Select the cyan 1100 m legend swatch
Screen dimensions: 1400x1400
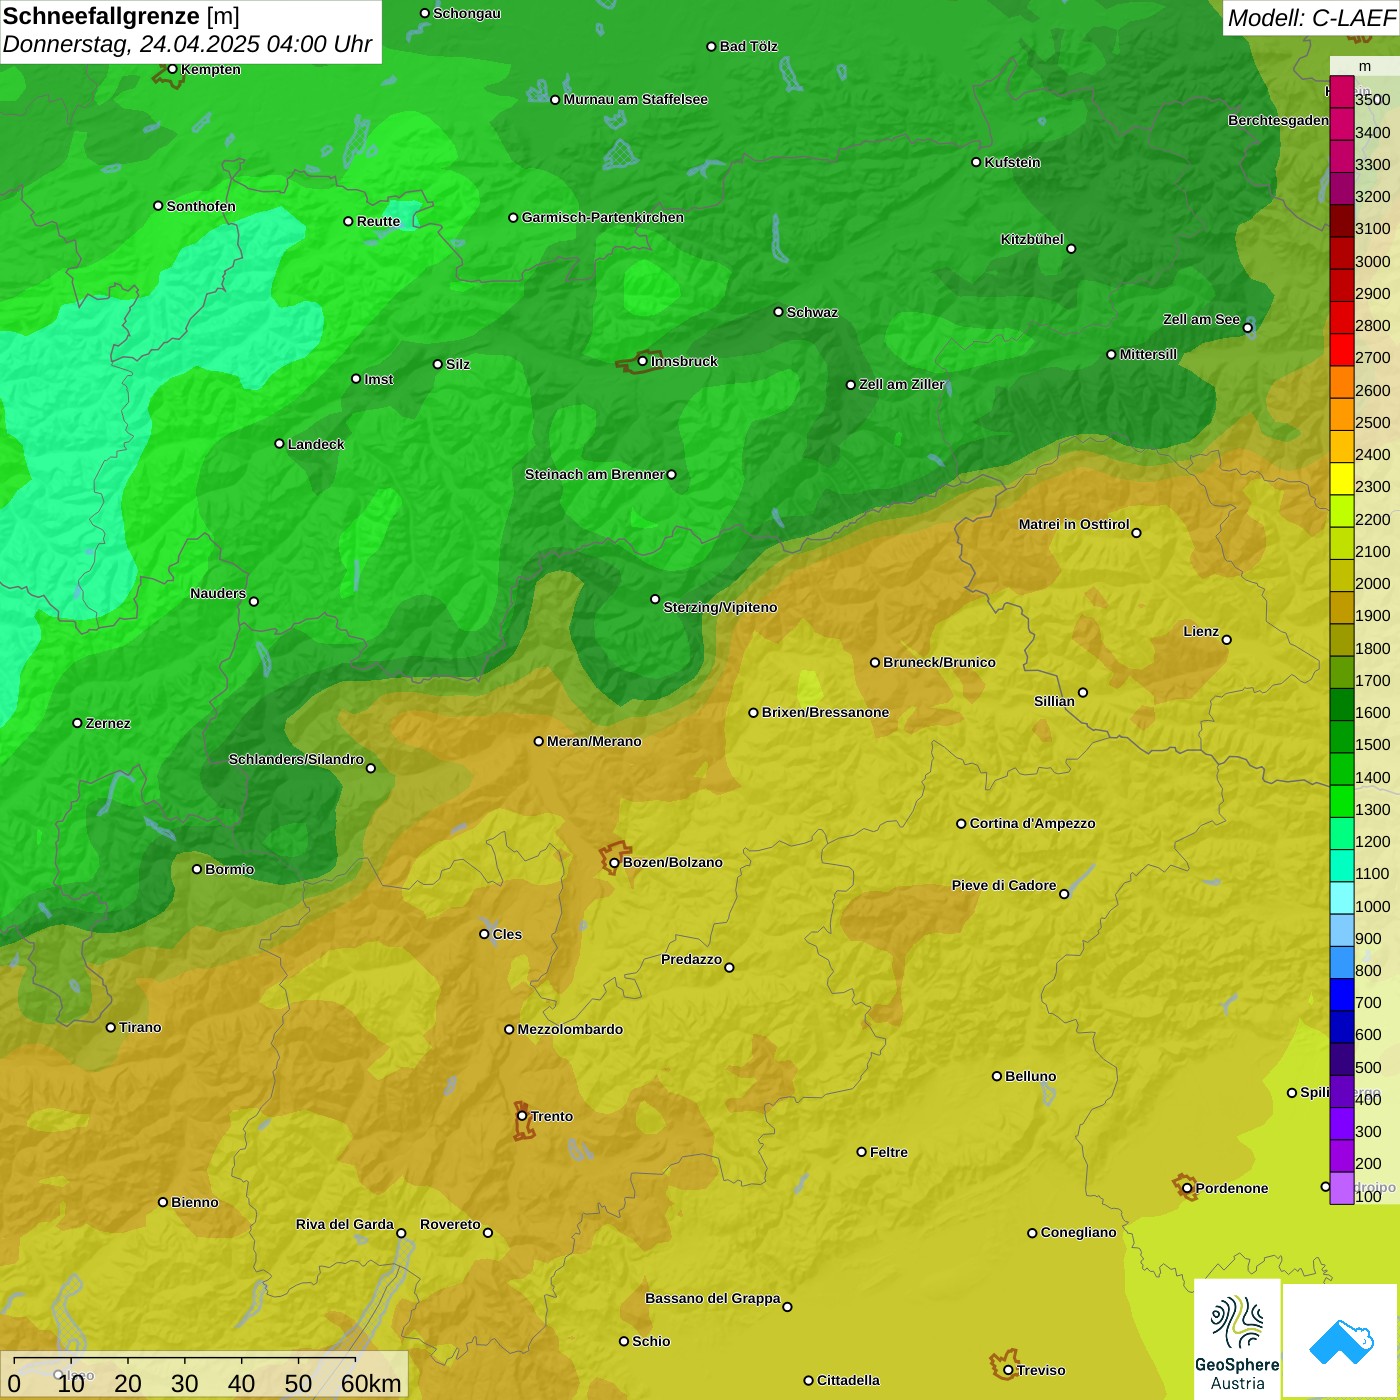[x=1341, y=866]
